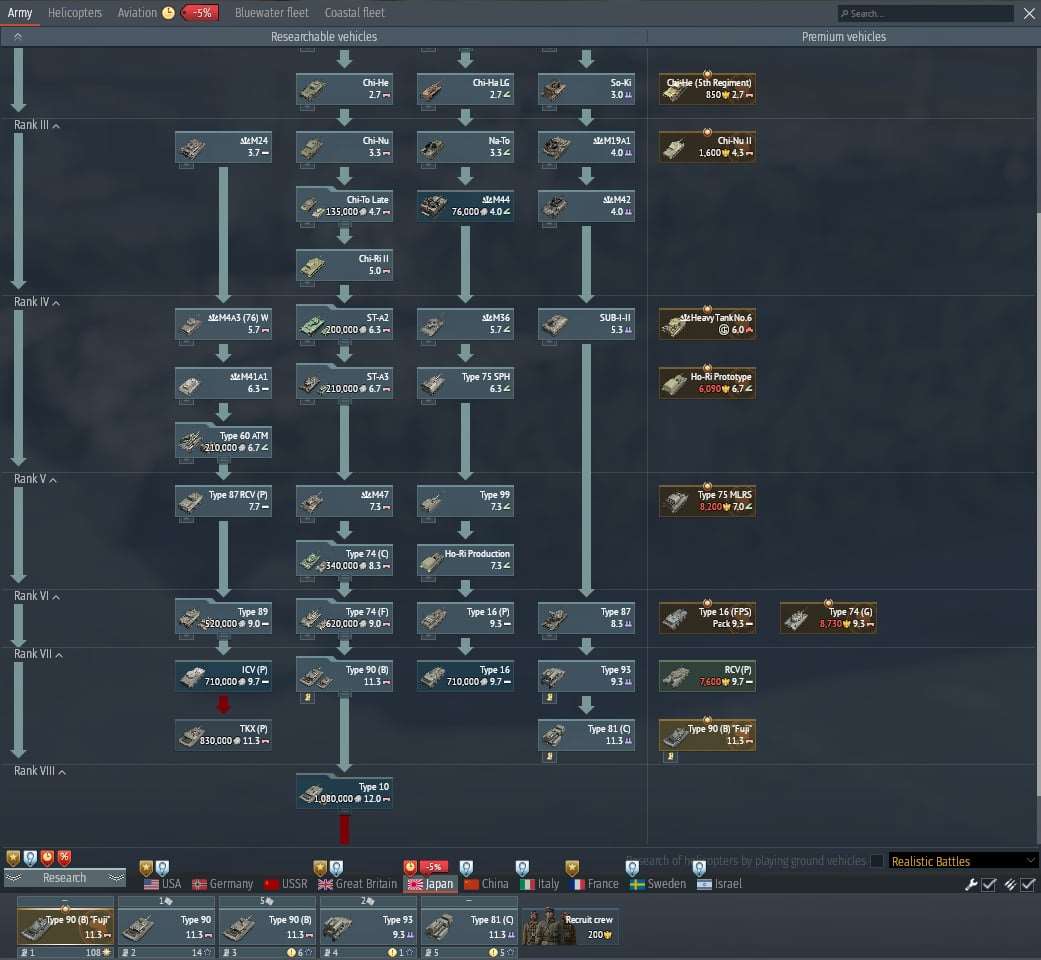Open the USSR nation tree
This screenshot has width=1041, height=960.
tap(286, 884)
